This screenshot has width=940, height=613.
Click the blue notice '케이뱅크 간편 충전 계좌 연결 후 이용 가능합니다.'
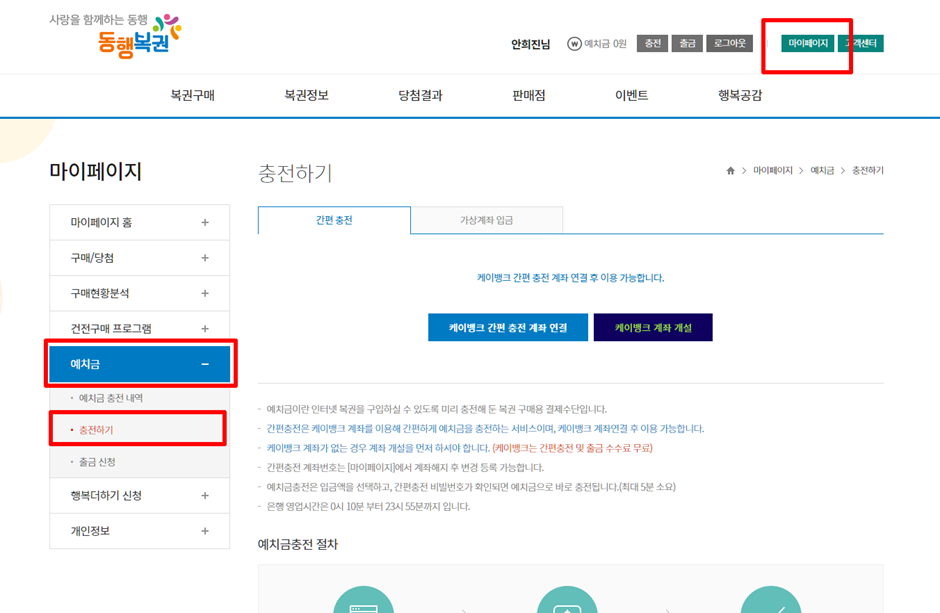[x=570, y=278]
